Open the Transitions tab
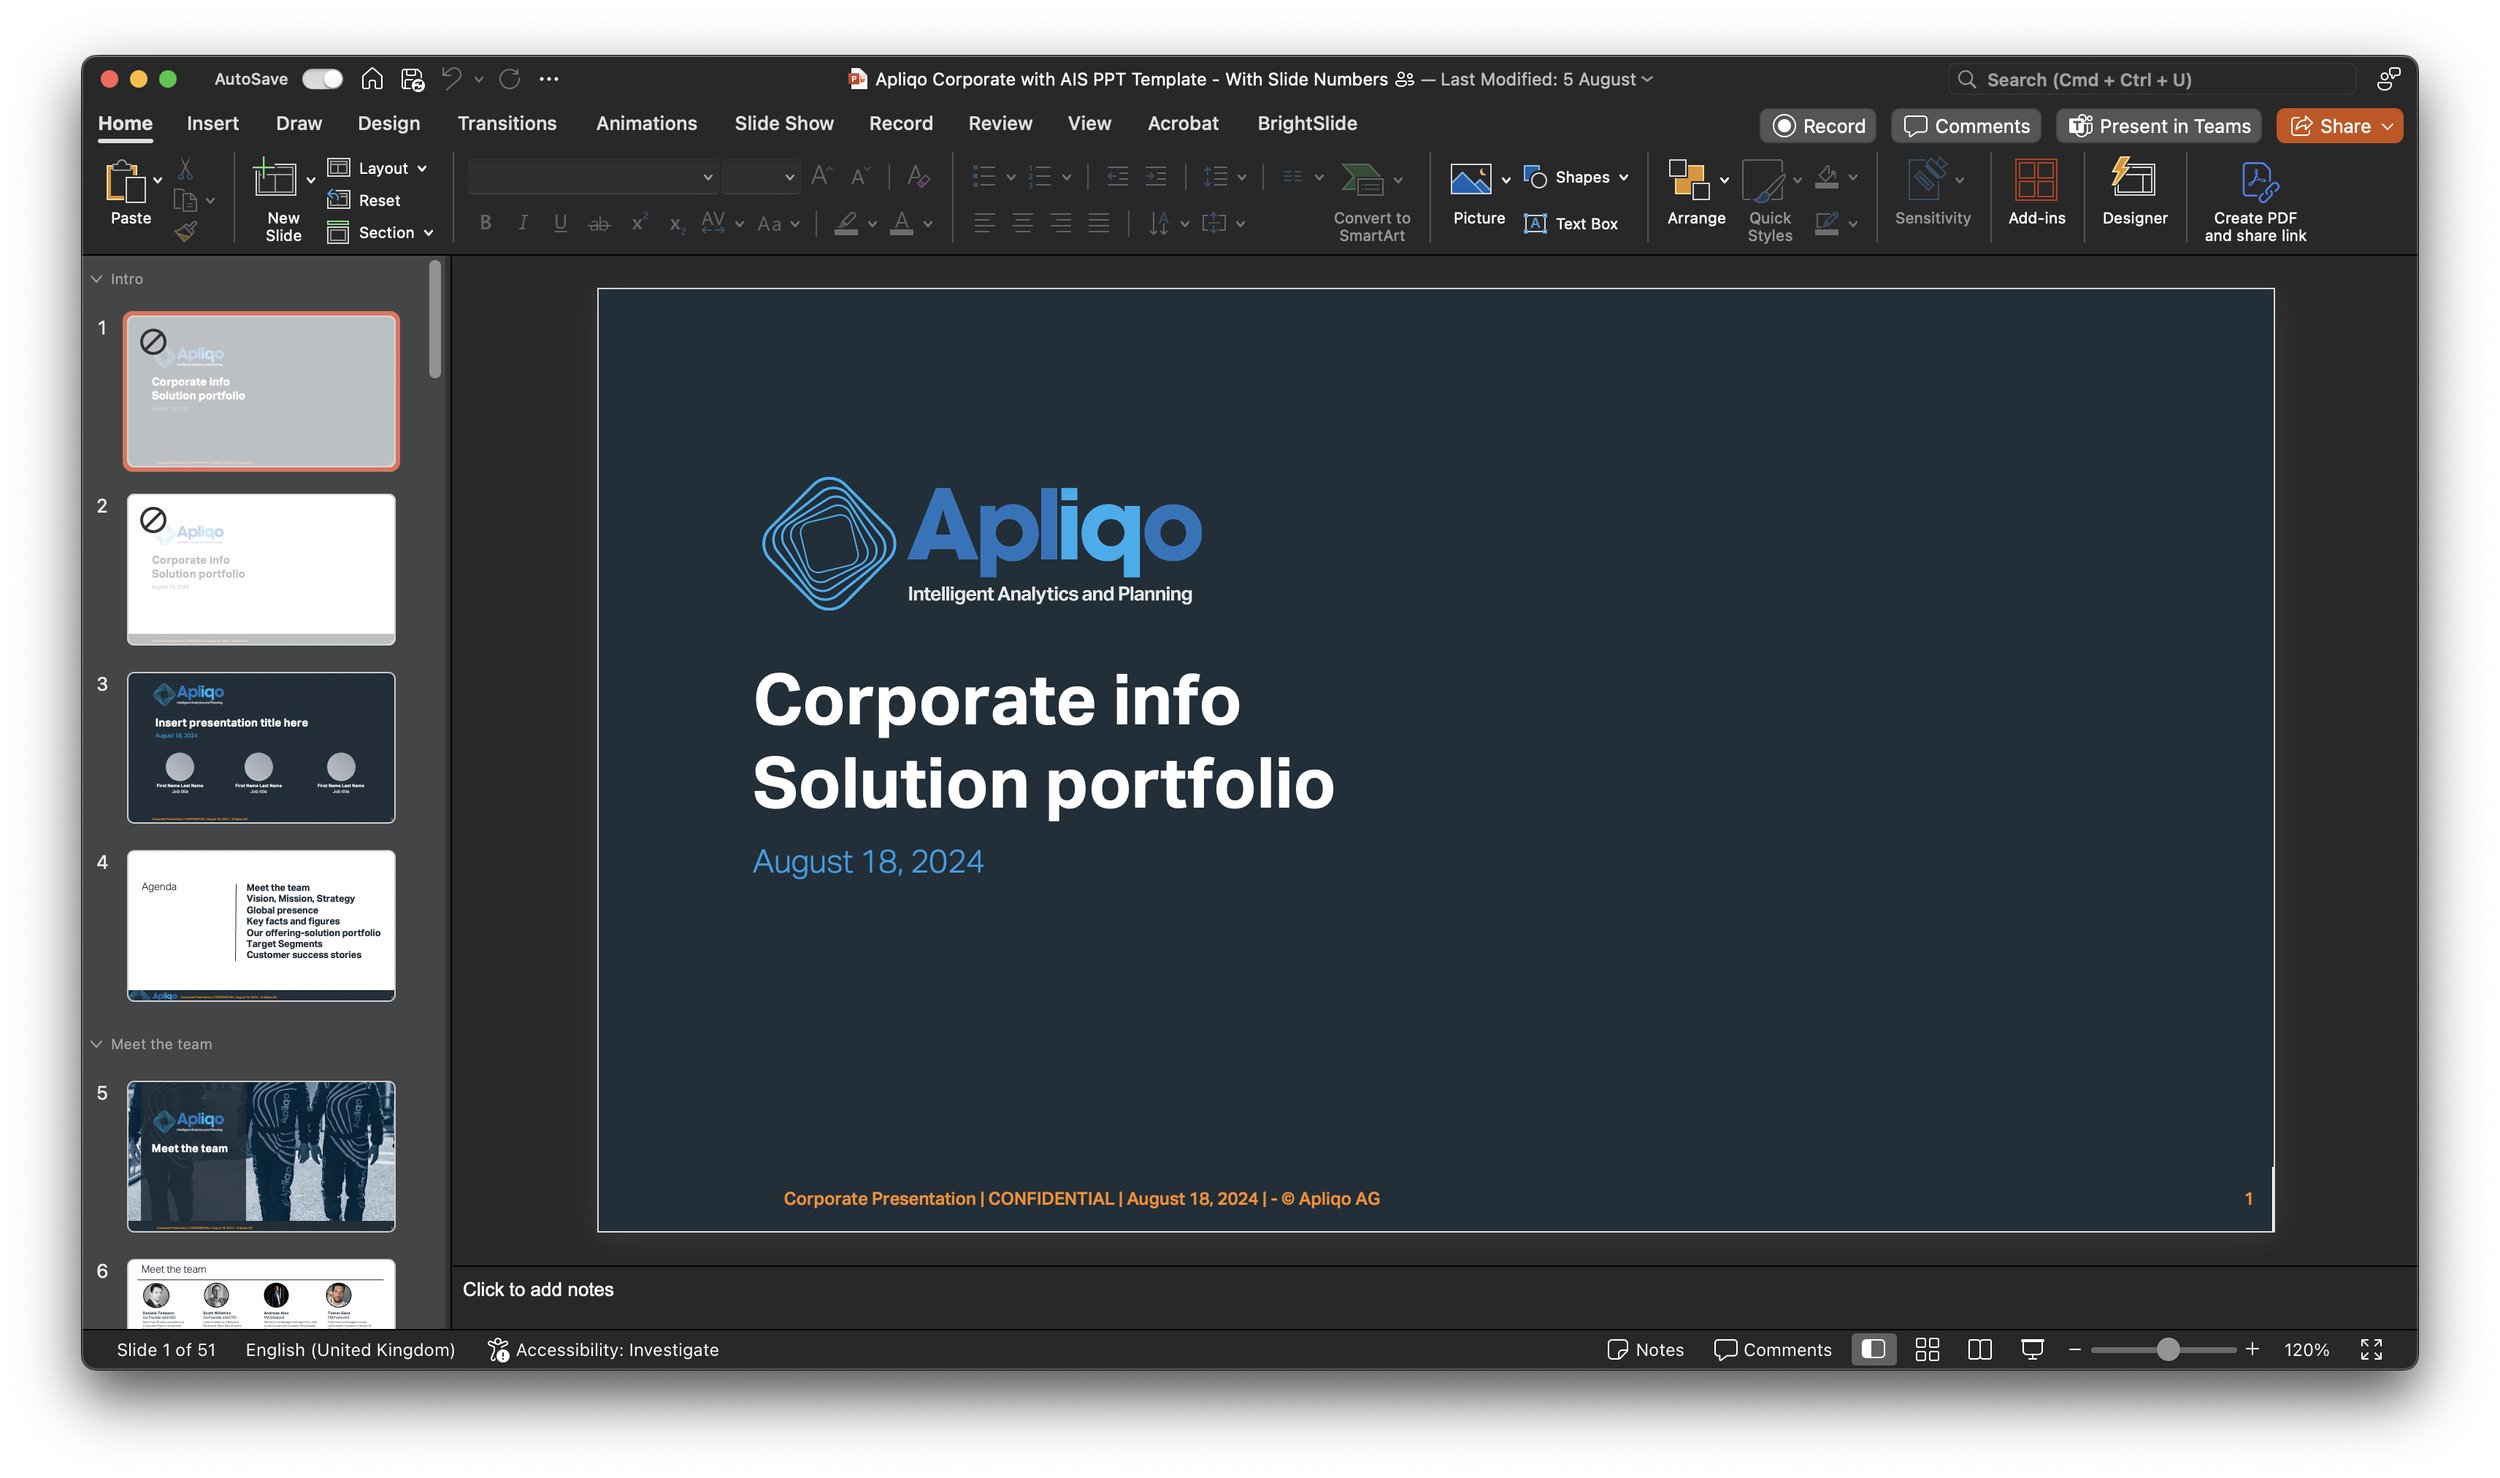 (x=507, y=124)
